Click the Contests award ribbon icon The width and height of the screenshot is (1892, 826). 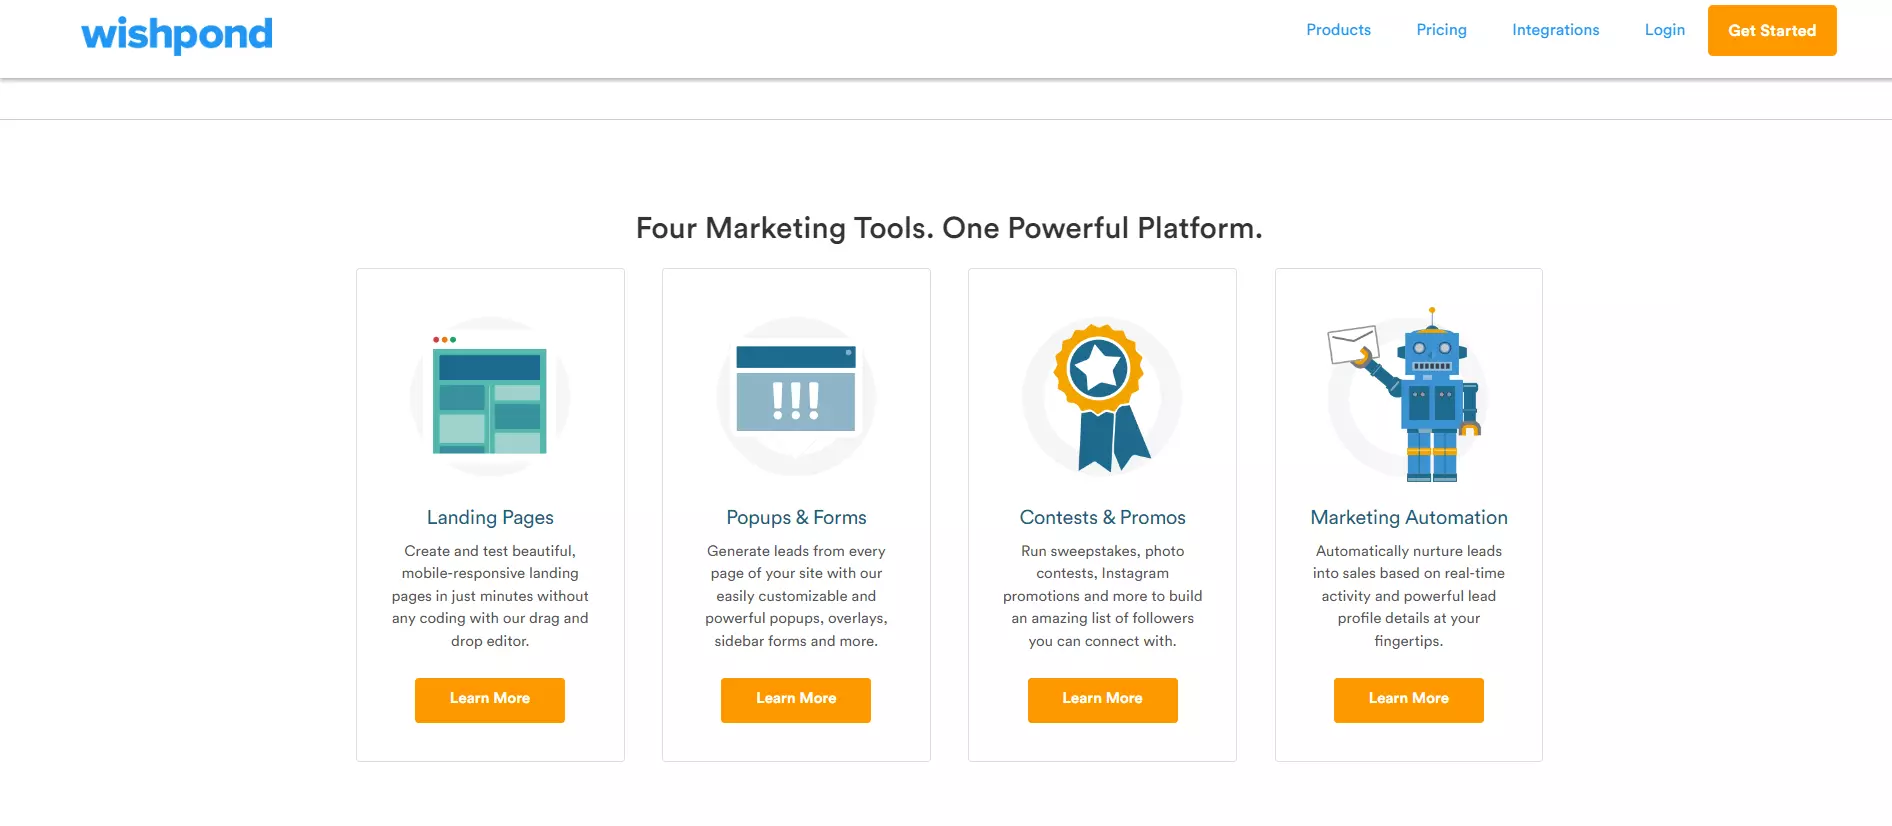[1102, 396]
